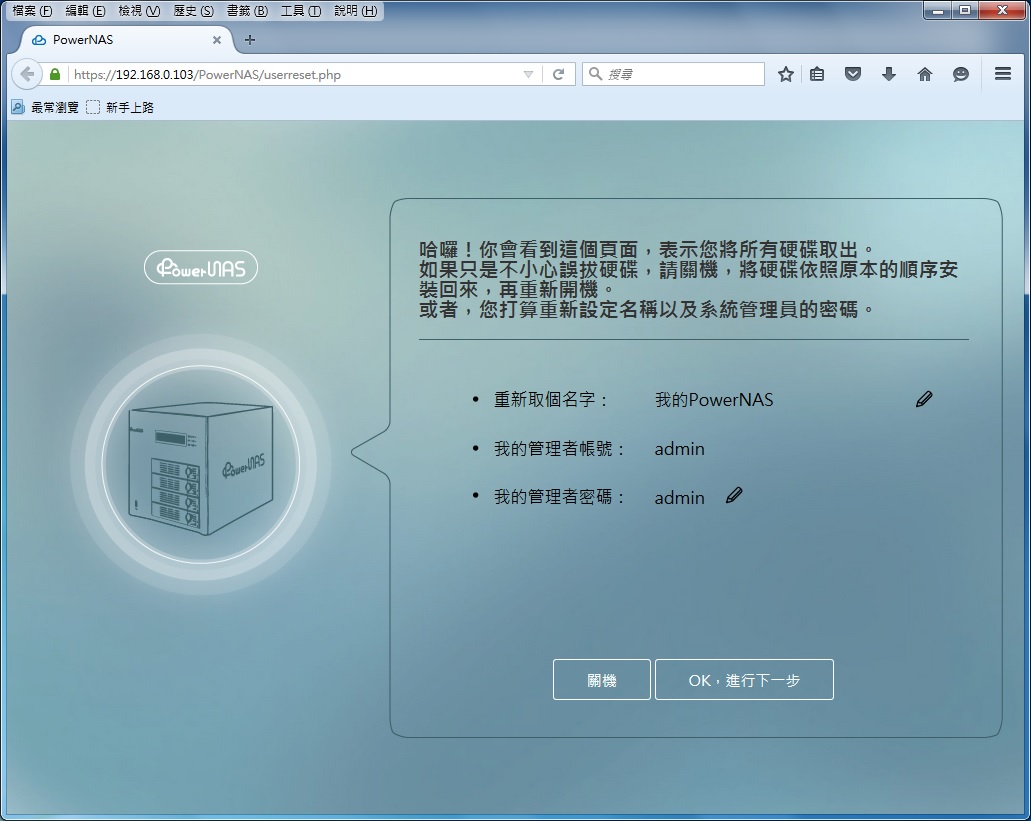Click the 關機 shutdown button
This screenshot has width=1031, height=821.
(602, 680)
